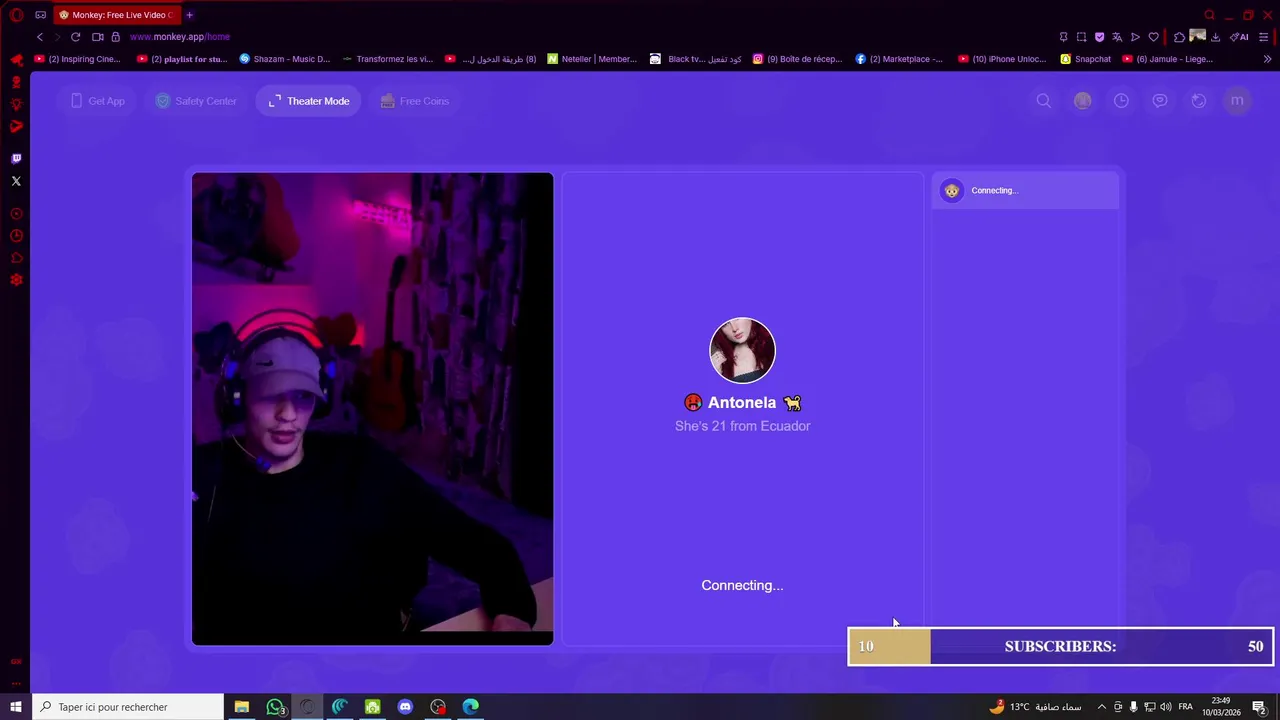Click the search magnifier icon in Monkey header
The width and height of the screenshot is (1280, 720).
(x=1044, y=101)
